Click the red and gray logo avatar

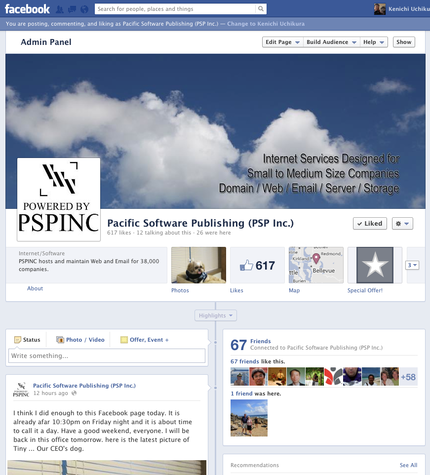click(333, 377)
